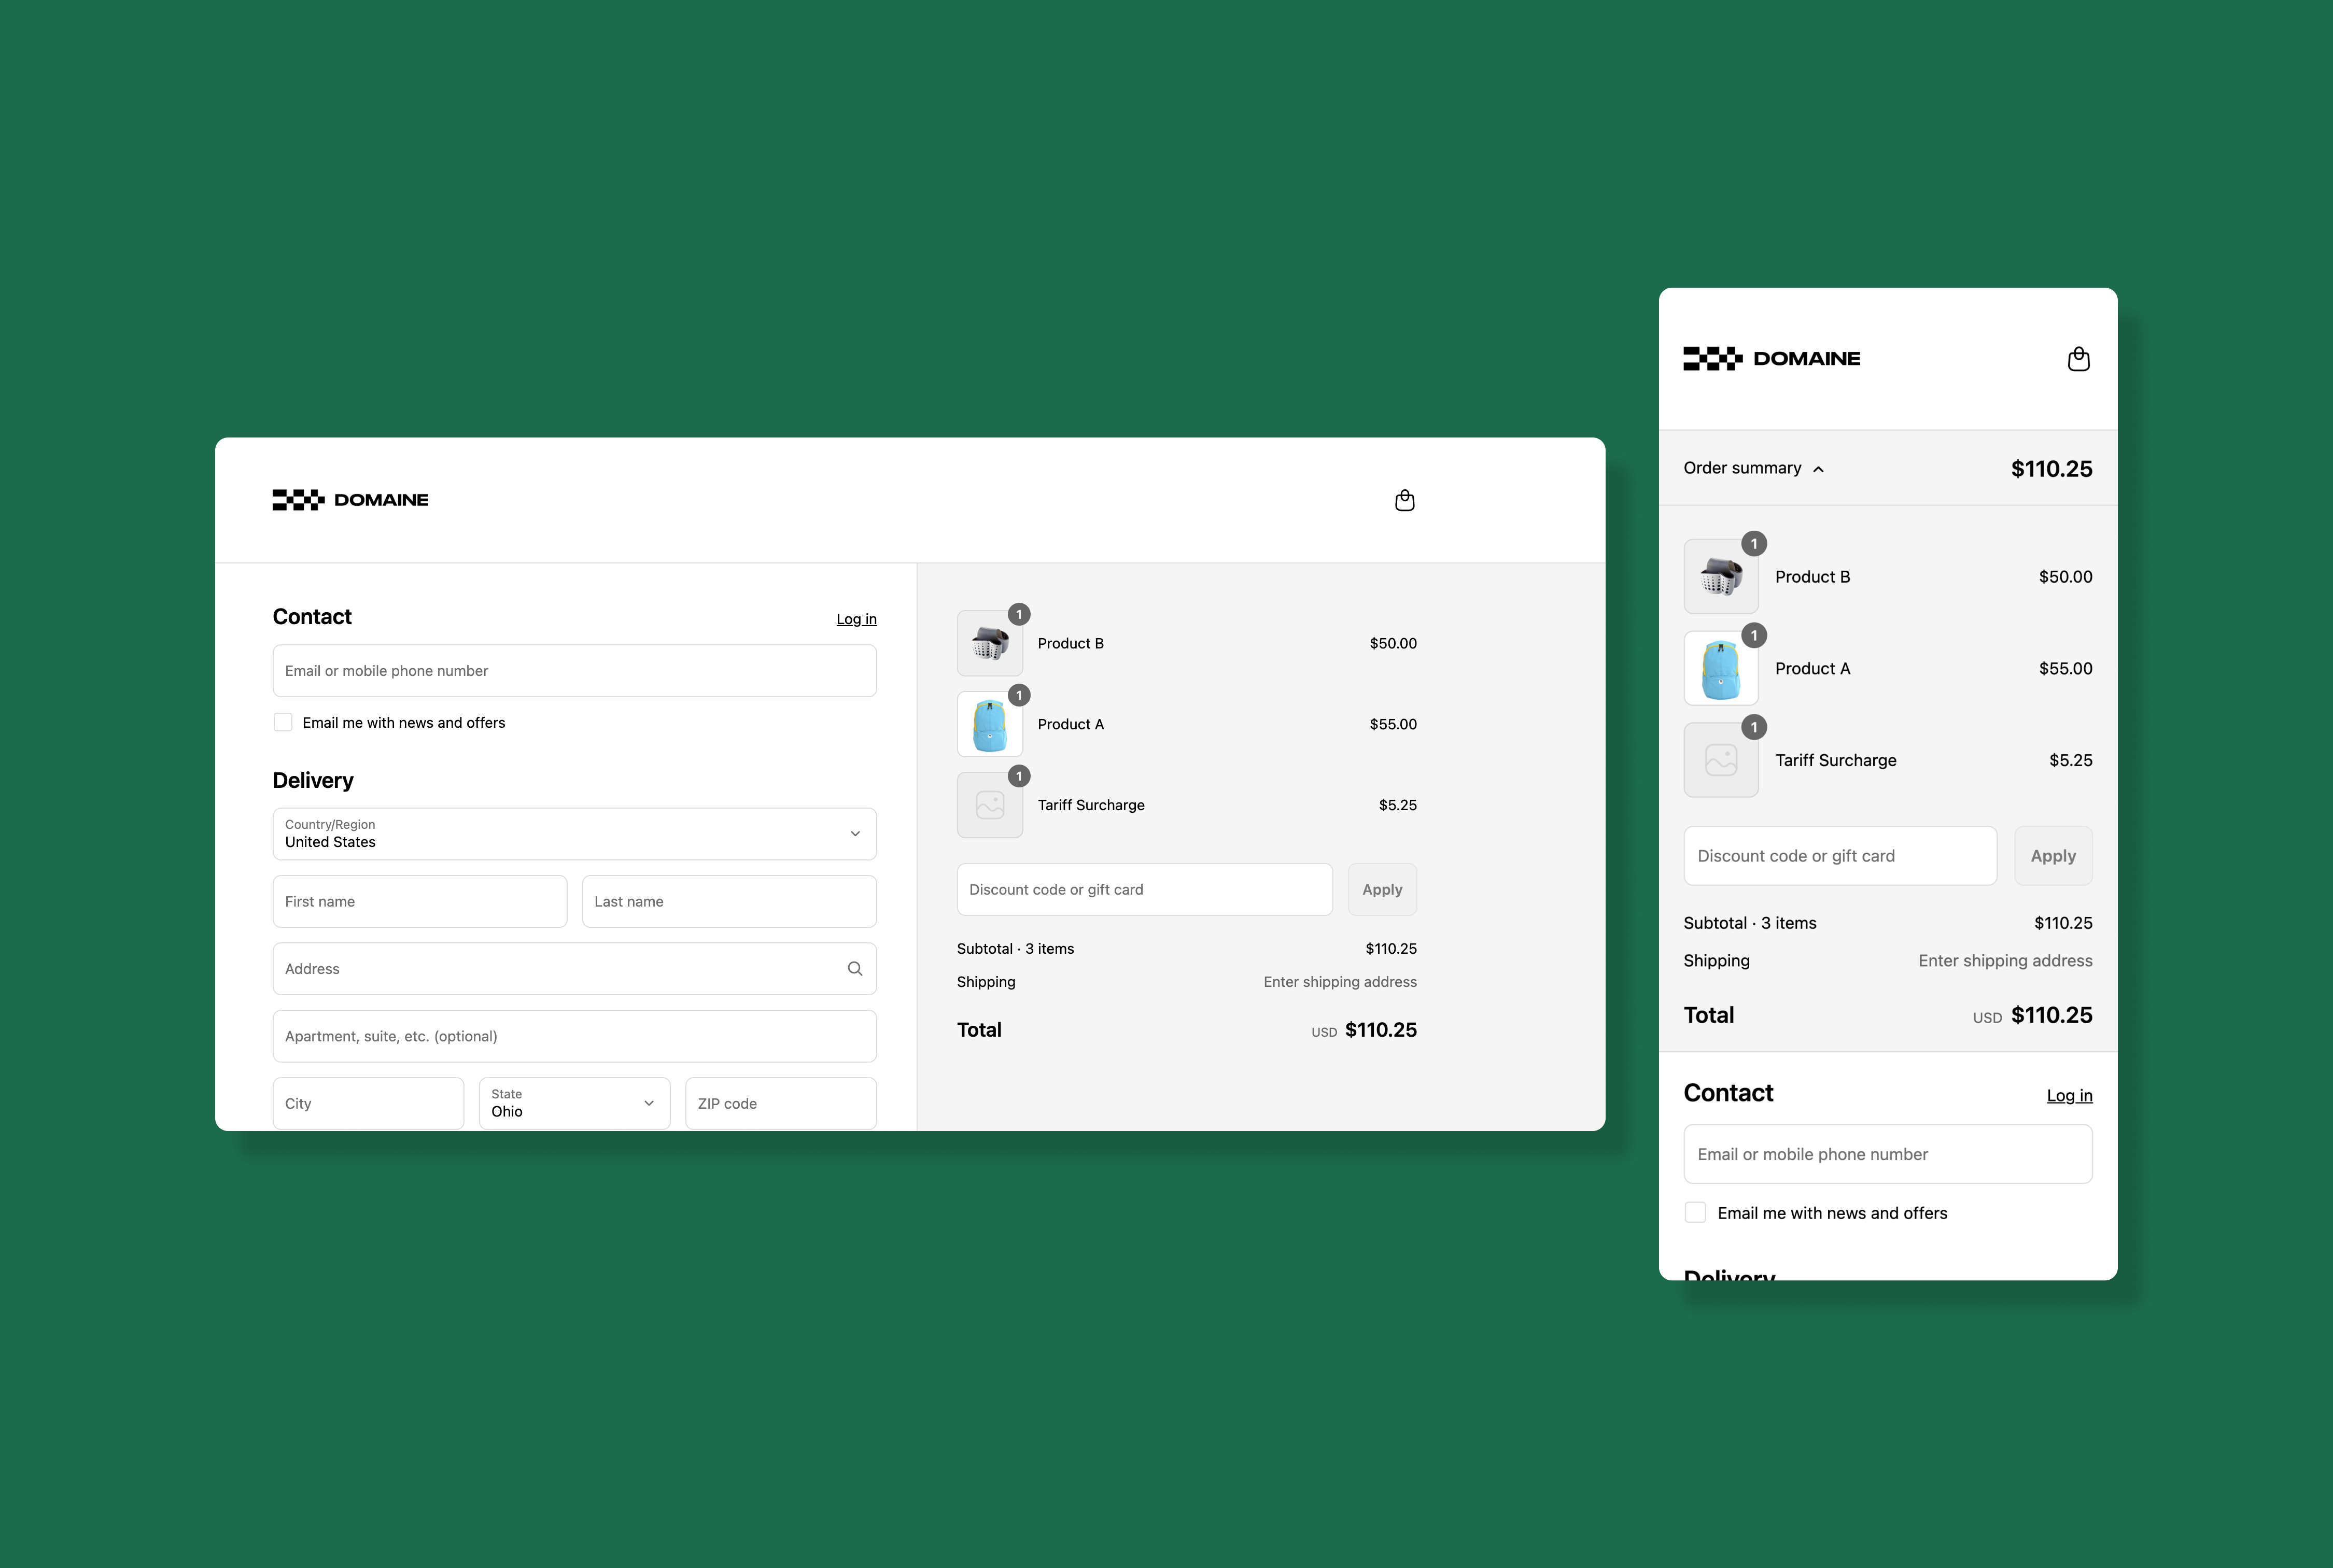Image resolution: width=2333 pixels, height=1568 pixels.
Task: Open the cart bag icon in desktop header
Action: coord(1404,500)
